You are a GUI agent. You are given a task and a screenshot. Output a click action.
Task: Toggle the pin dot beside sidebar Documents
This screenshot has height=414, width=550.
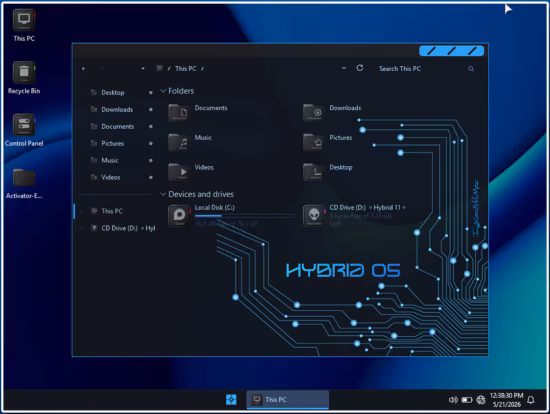[151, 126]
